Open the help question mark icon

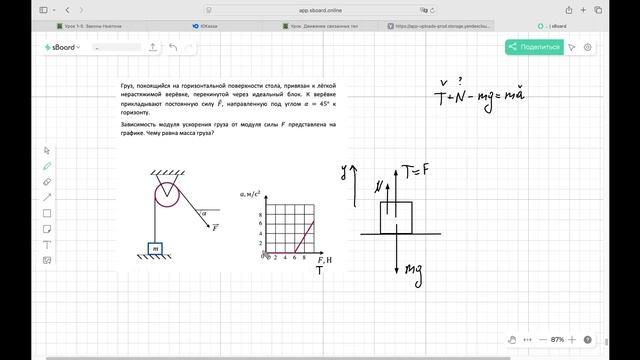tap(587, 340)
